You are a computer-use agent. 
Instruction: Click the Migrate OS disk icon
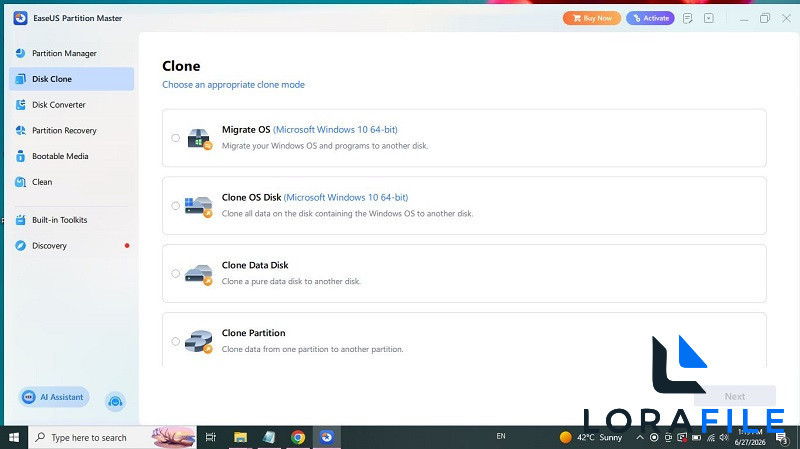tap(199, 138)
